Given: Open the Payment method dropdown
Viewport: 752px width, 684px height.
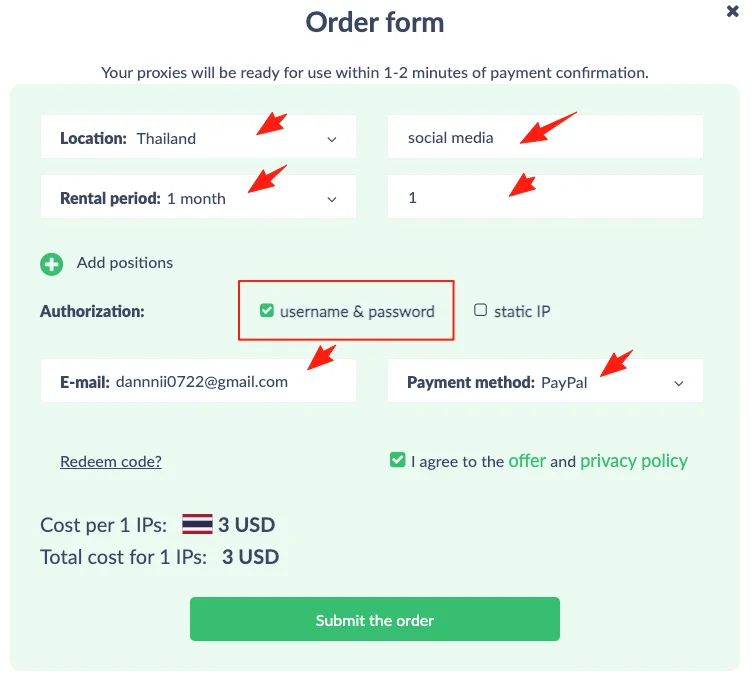Looking at the screenshot, I should 545,381.
